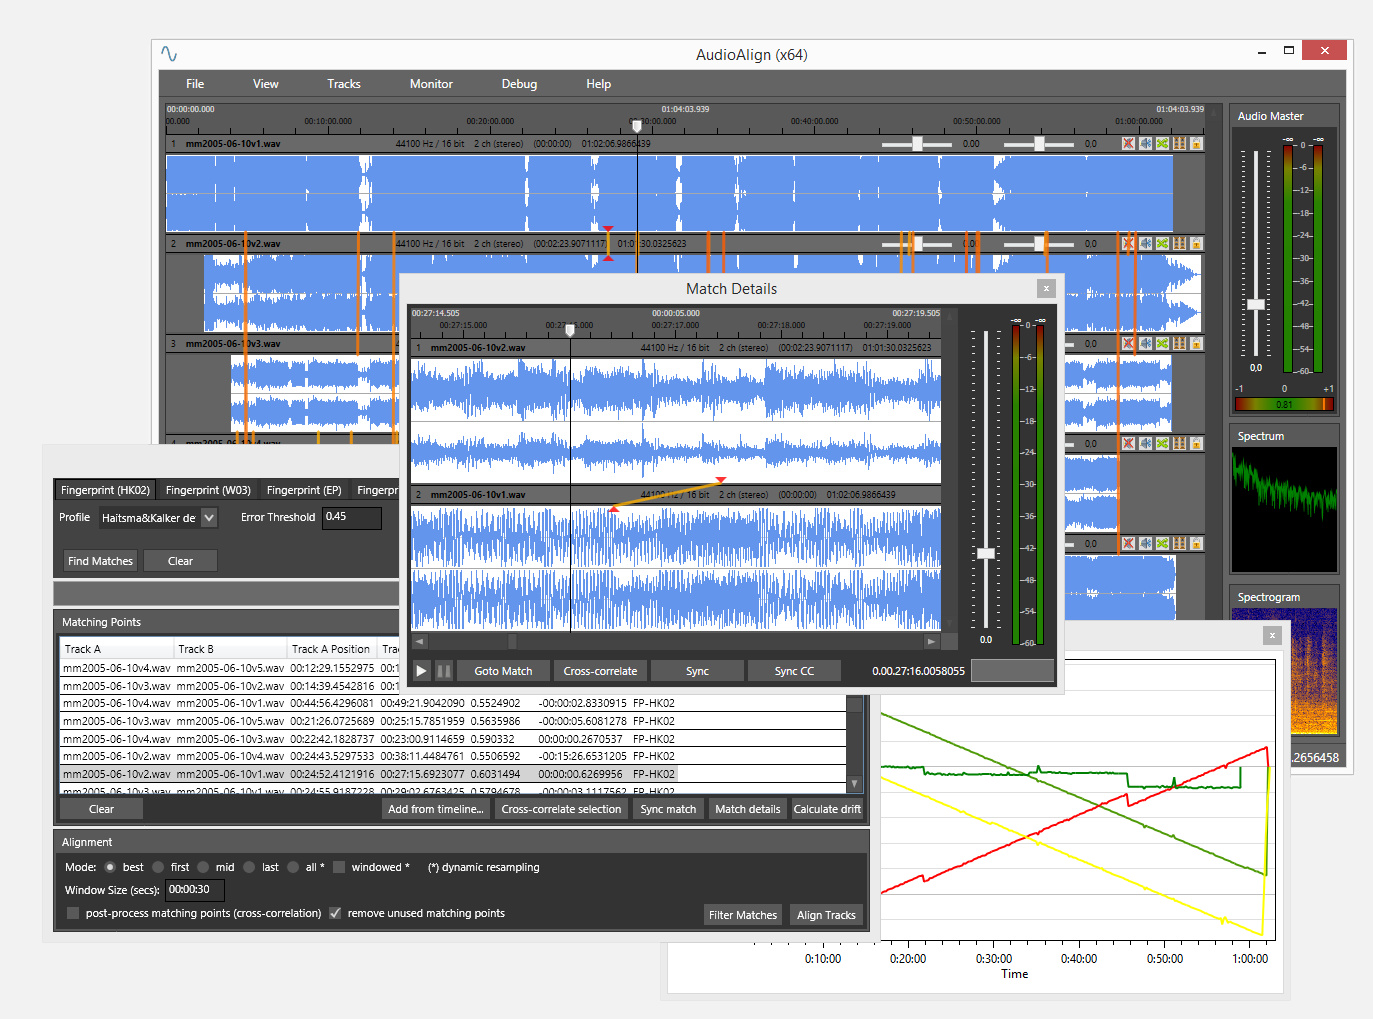Open the Monitor menu
Screen dimensions: 1373x1019
pos(431,84)
